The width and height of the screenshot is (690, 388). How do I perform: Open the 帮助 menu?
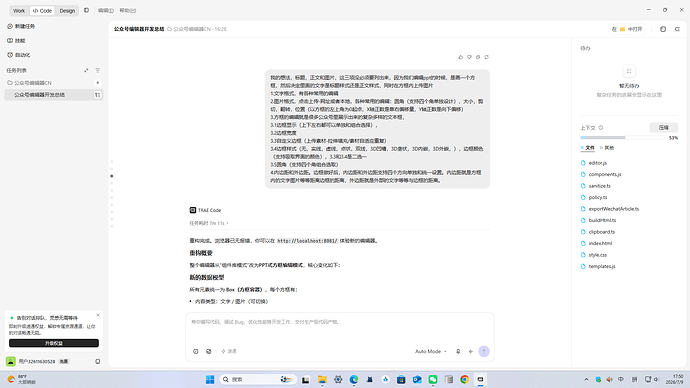(128, 11)
